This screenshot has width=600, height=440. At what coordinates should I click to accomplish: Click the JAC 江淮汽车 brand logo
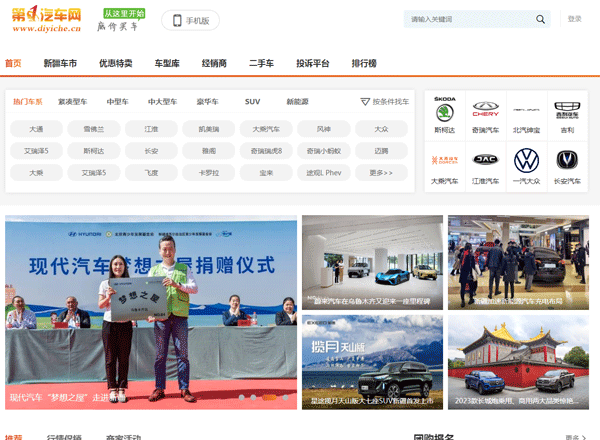(x=486, y=160)
